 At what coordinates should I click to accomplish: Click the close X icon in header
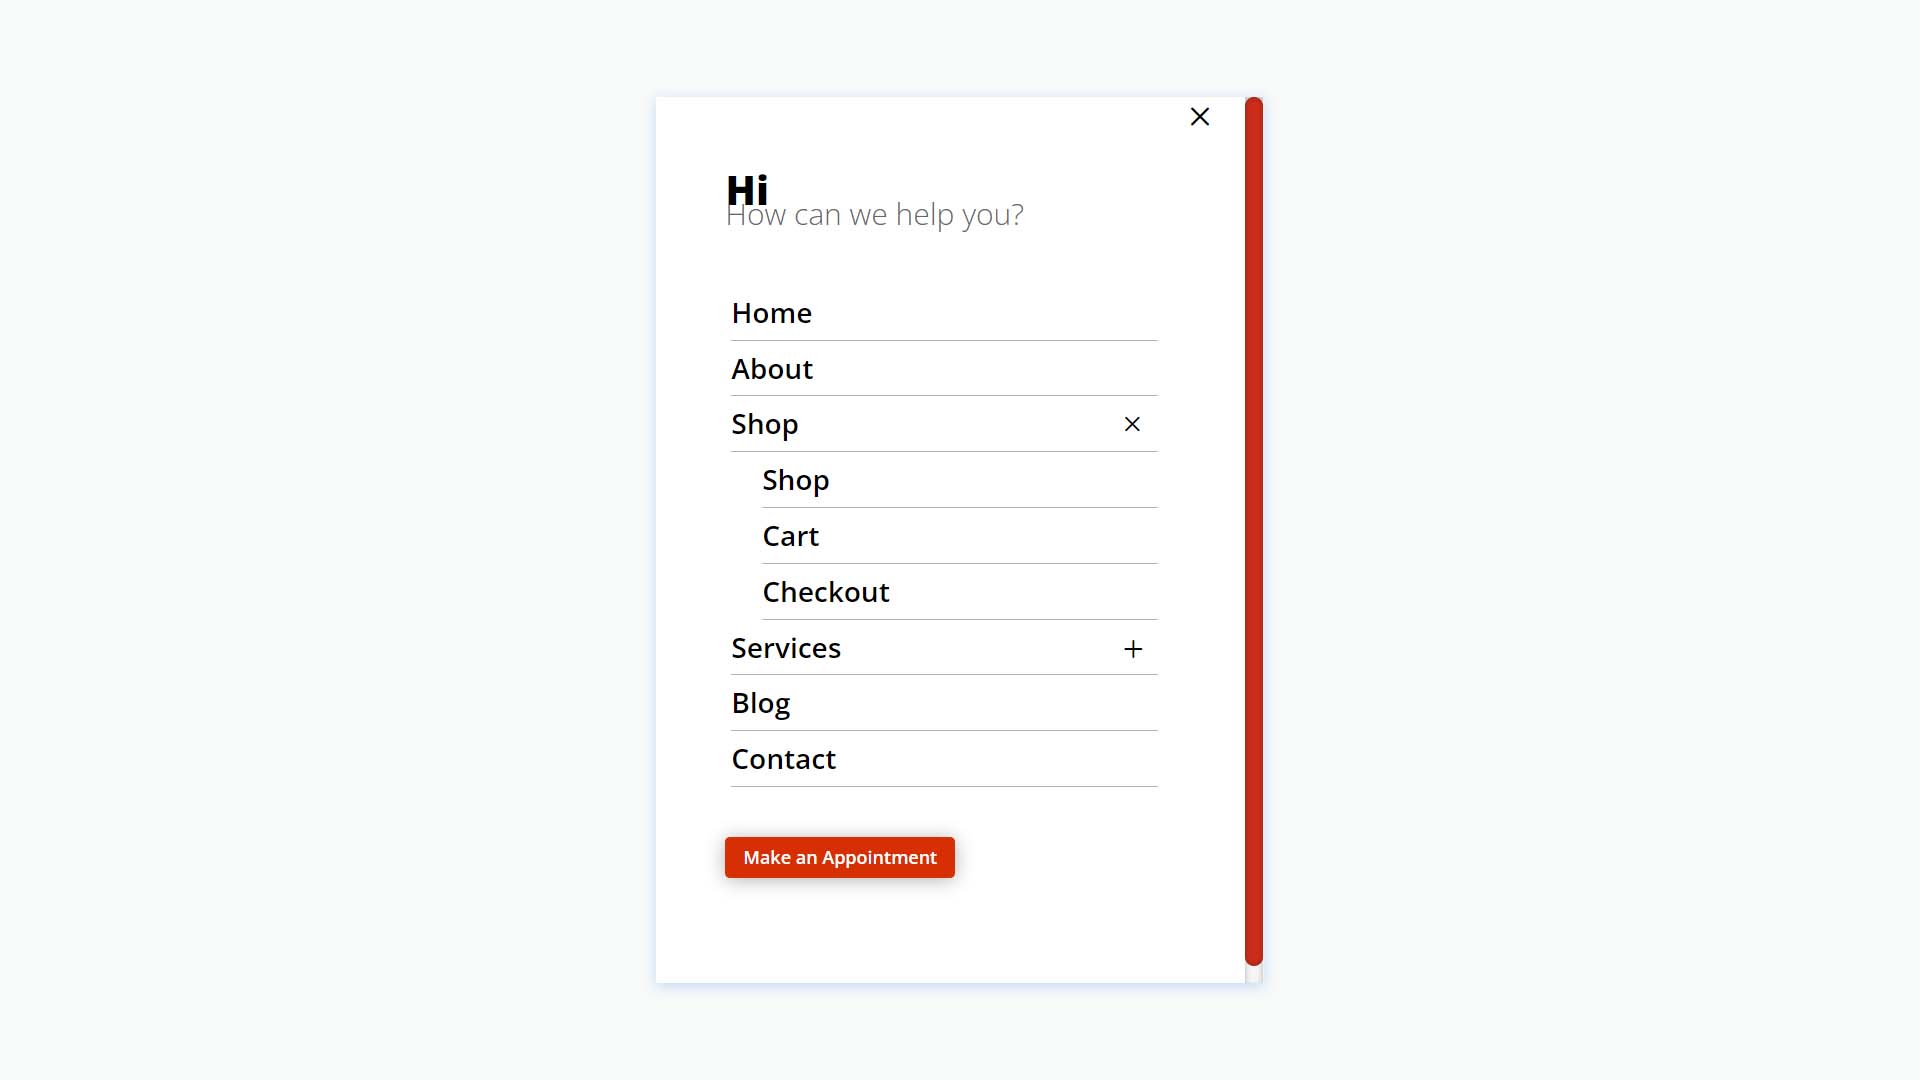tap(1199, 116)
